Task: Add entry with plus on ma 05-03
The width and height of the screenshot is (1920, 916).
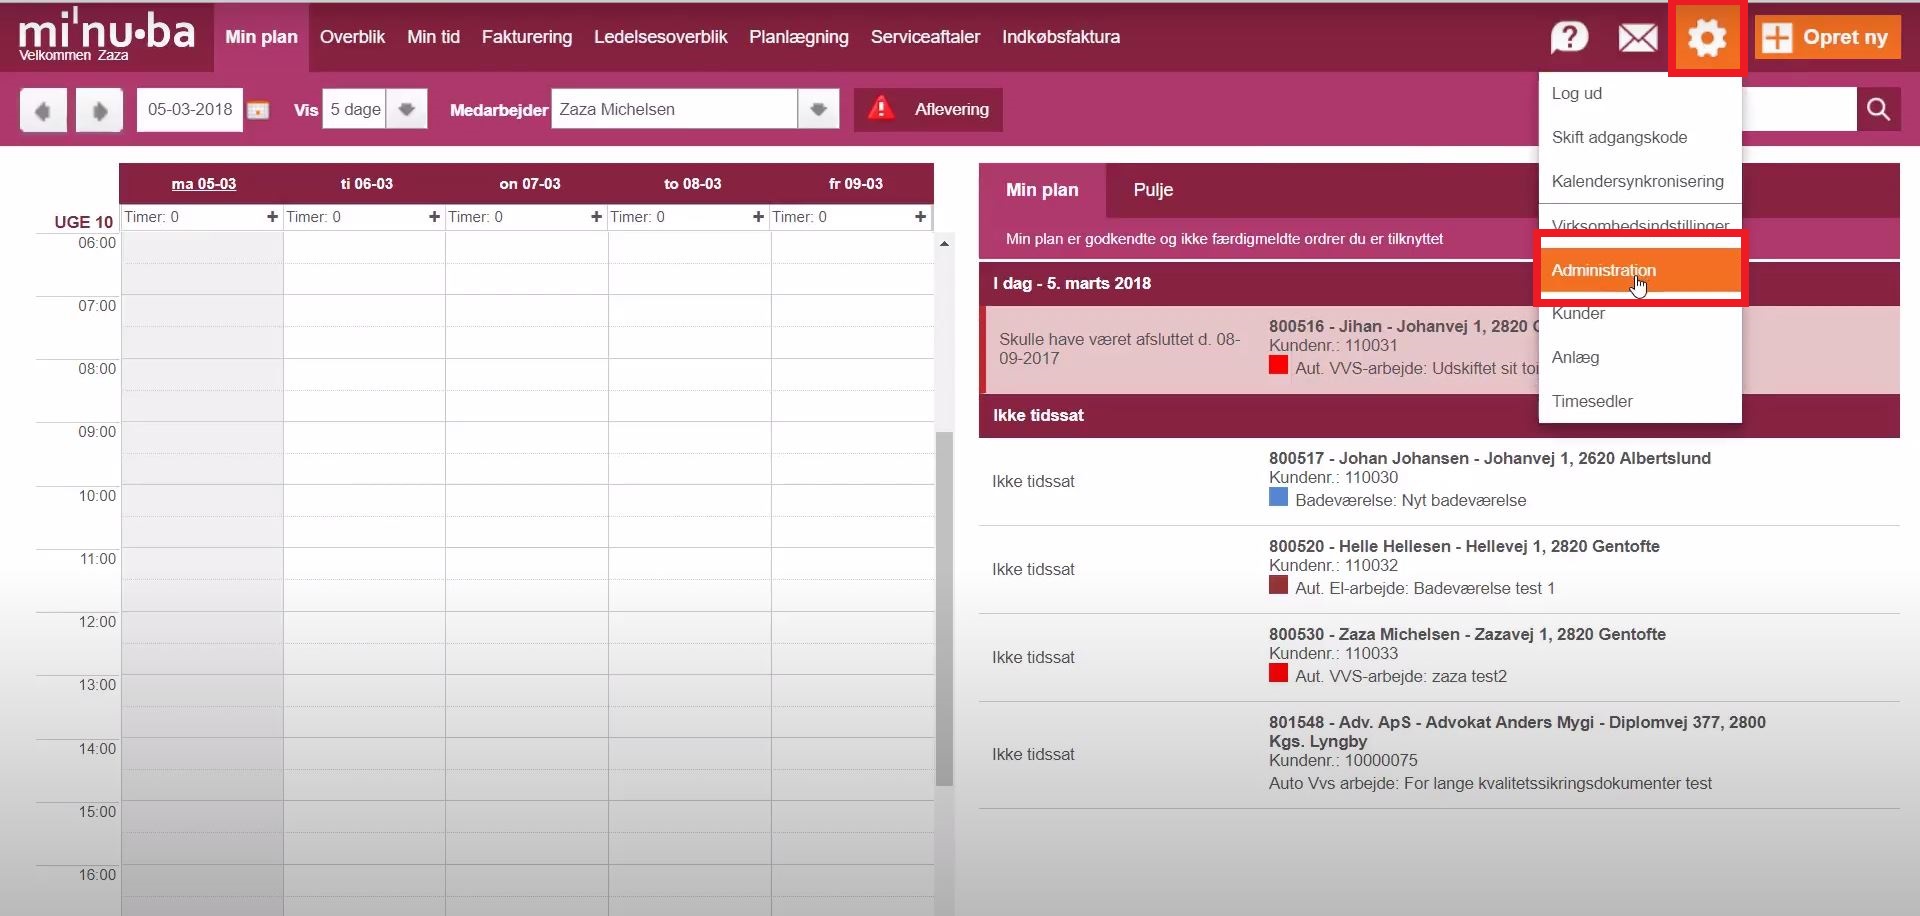Action: [x=272, y=217]
